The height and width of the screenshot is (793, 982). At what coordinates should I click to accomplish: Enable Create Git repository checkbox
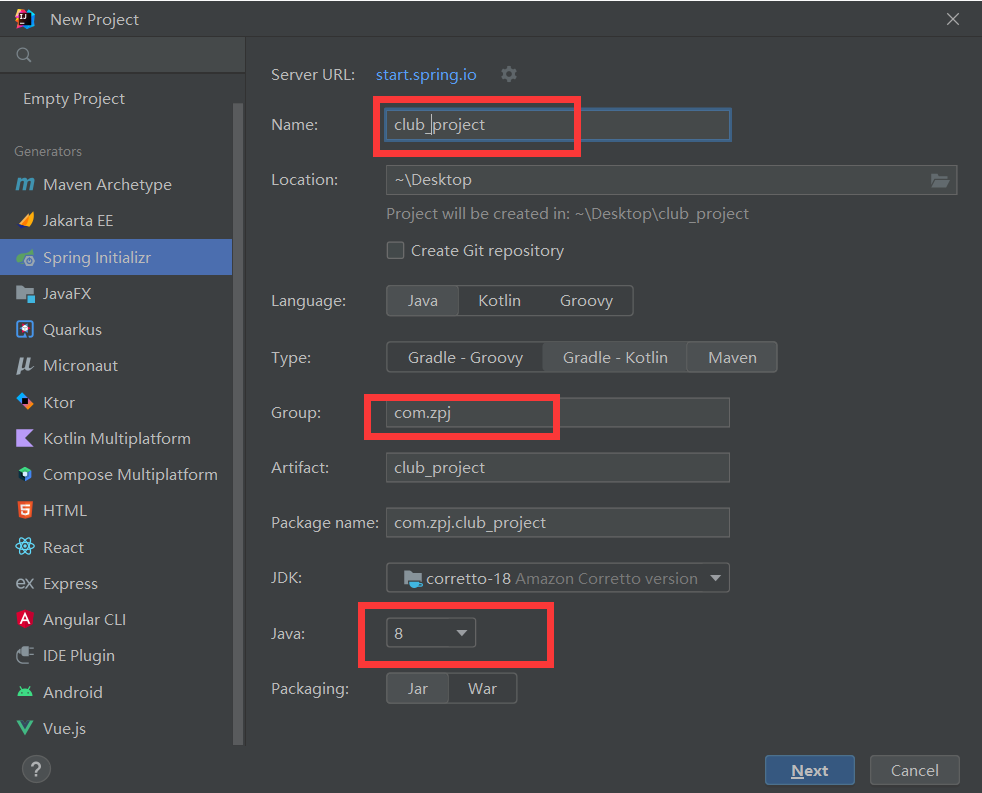(x=396, y=251)
